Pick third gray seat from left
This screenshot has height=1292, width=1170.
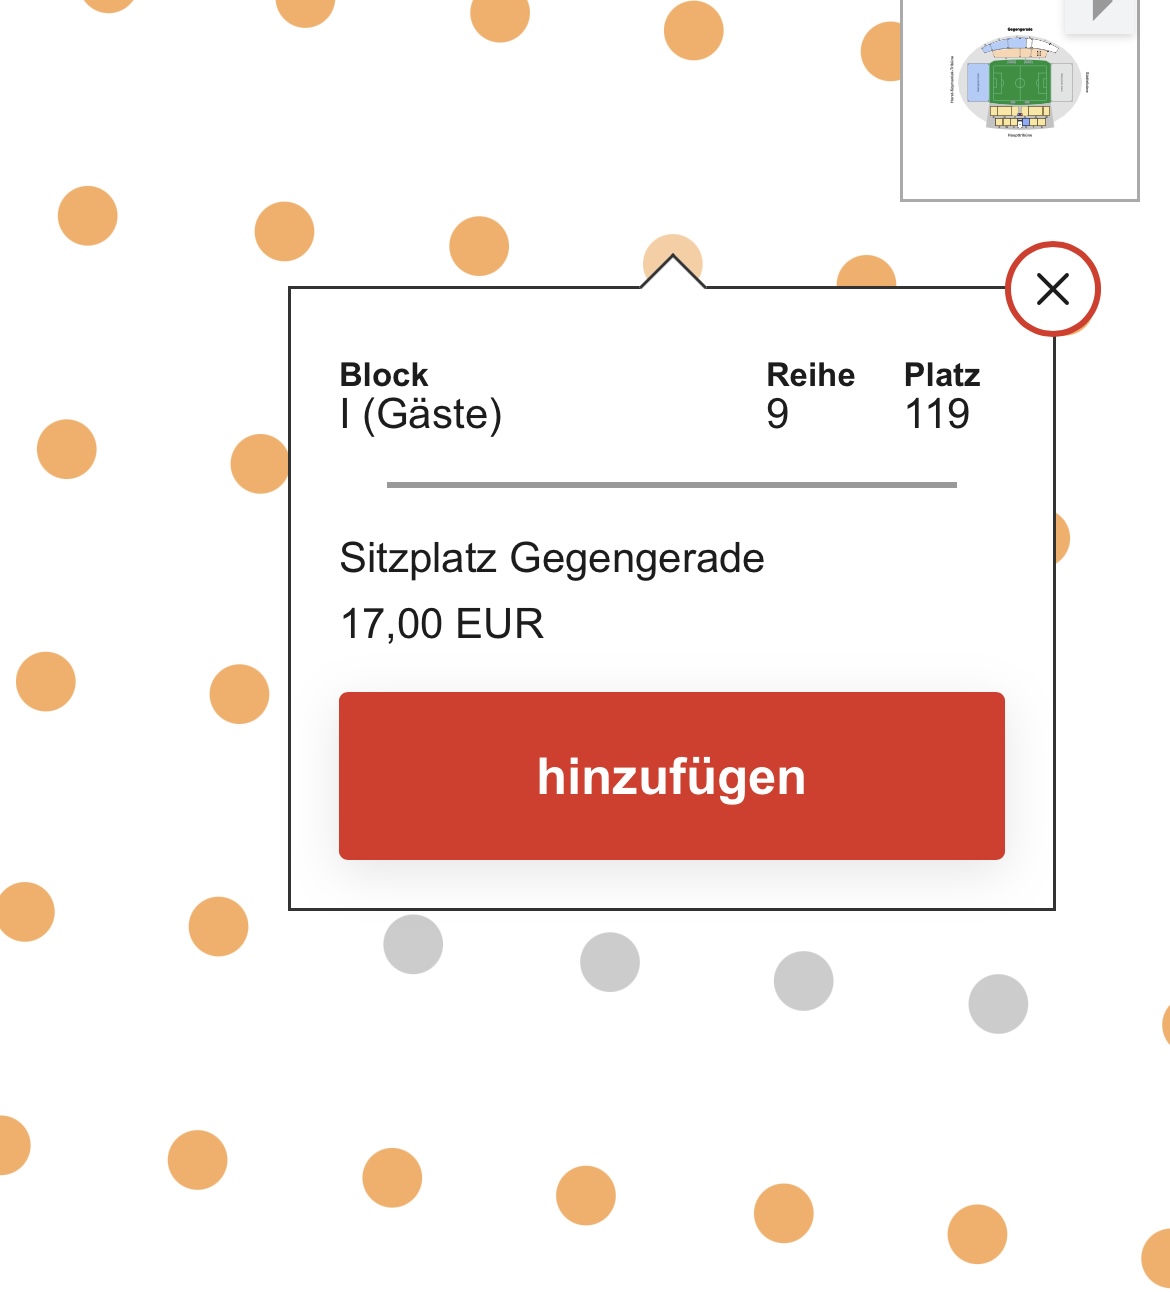(x=803, y=981)
